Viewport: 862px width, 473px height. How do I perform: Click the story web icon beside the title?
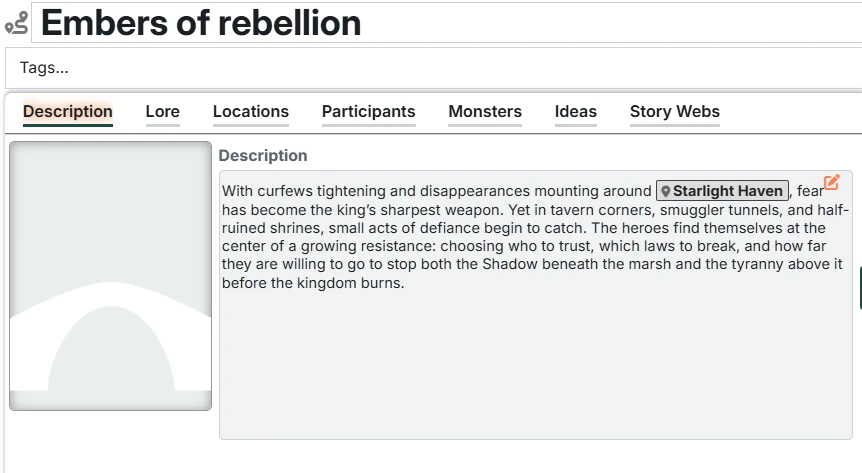point(16,23)
